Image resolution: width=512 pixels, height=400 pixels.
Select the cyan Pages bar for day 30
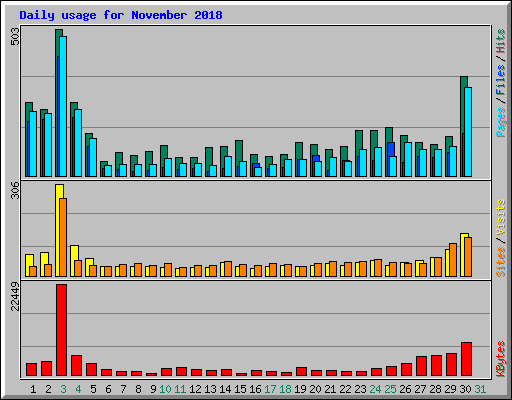point(468,132)
